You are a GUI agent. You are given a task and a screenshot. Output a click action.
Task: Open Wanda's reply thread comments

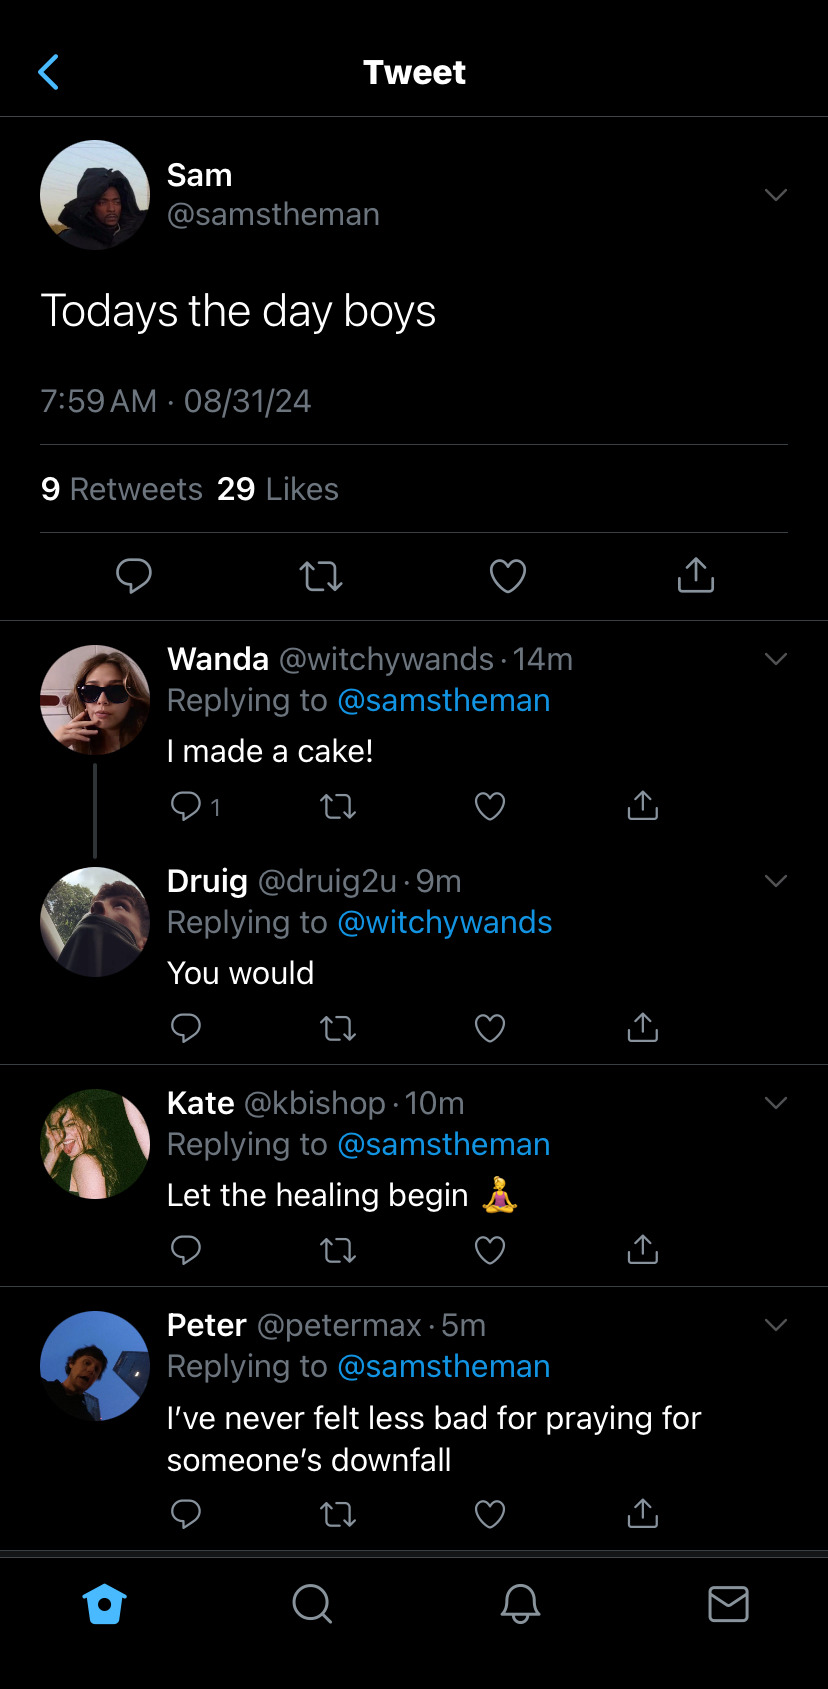(x=186, y=806)
